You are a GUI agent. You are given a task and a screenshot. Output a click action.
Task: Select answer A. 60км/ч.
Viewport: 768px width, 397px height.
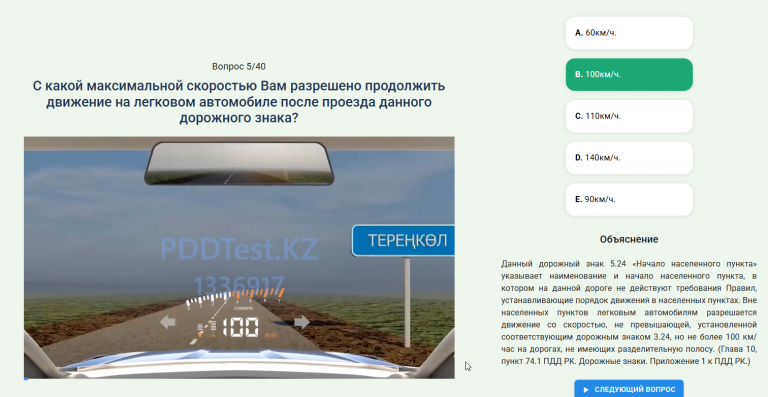tap(629, 33)
